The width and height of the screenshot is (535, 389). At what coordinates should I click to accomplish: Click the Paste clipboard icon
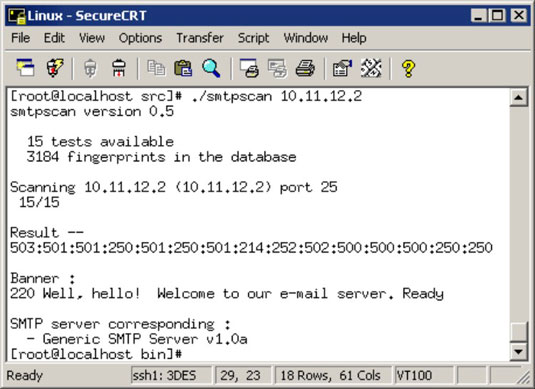pos(183,68)
